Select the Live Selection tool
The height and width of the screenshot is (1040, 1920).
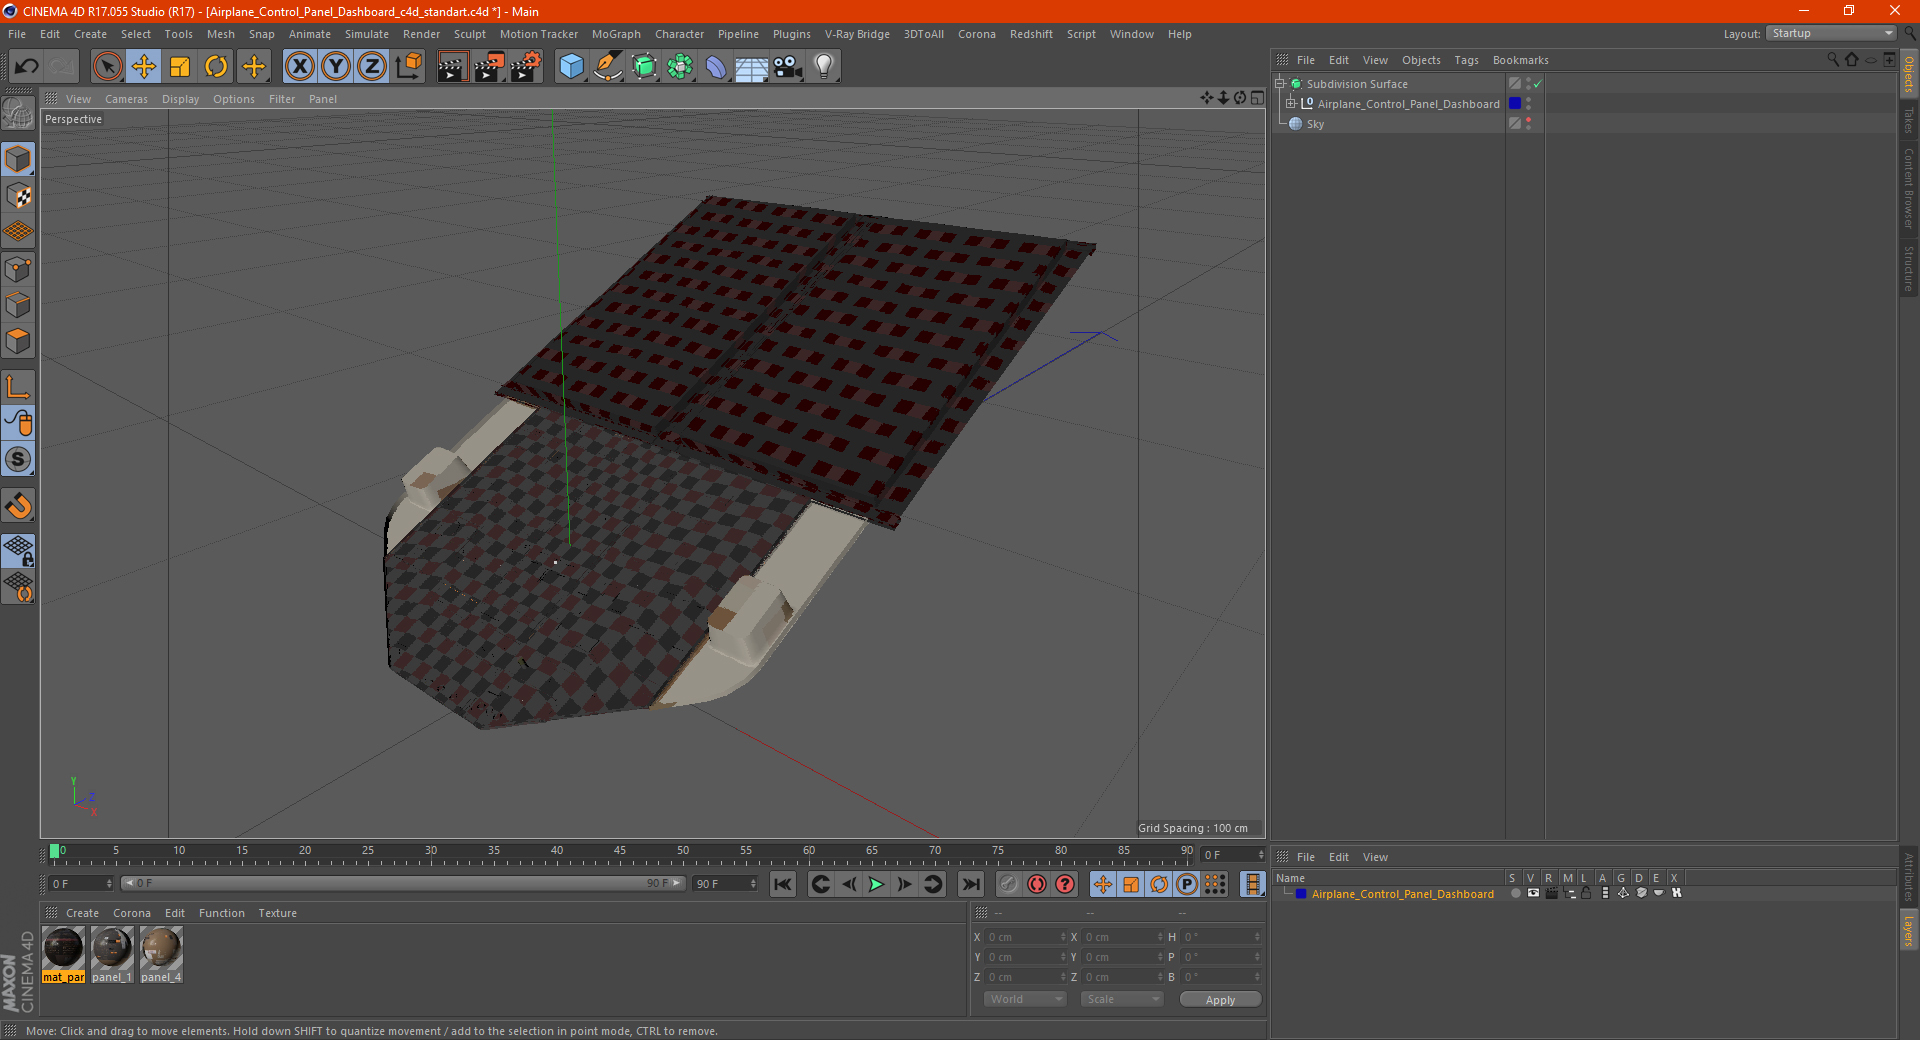(x=107, y=67)
